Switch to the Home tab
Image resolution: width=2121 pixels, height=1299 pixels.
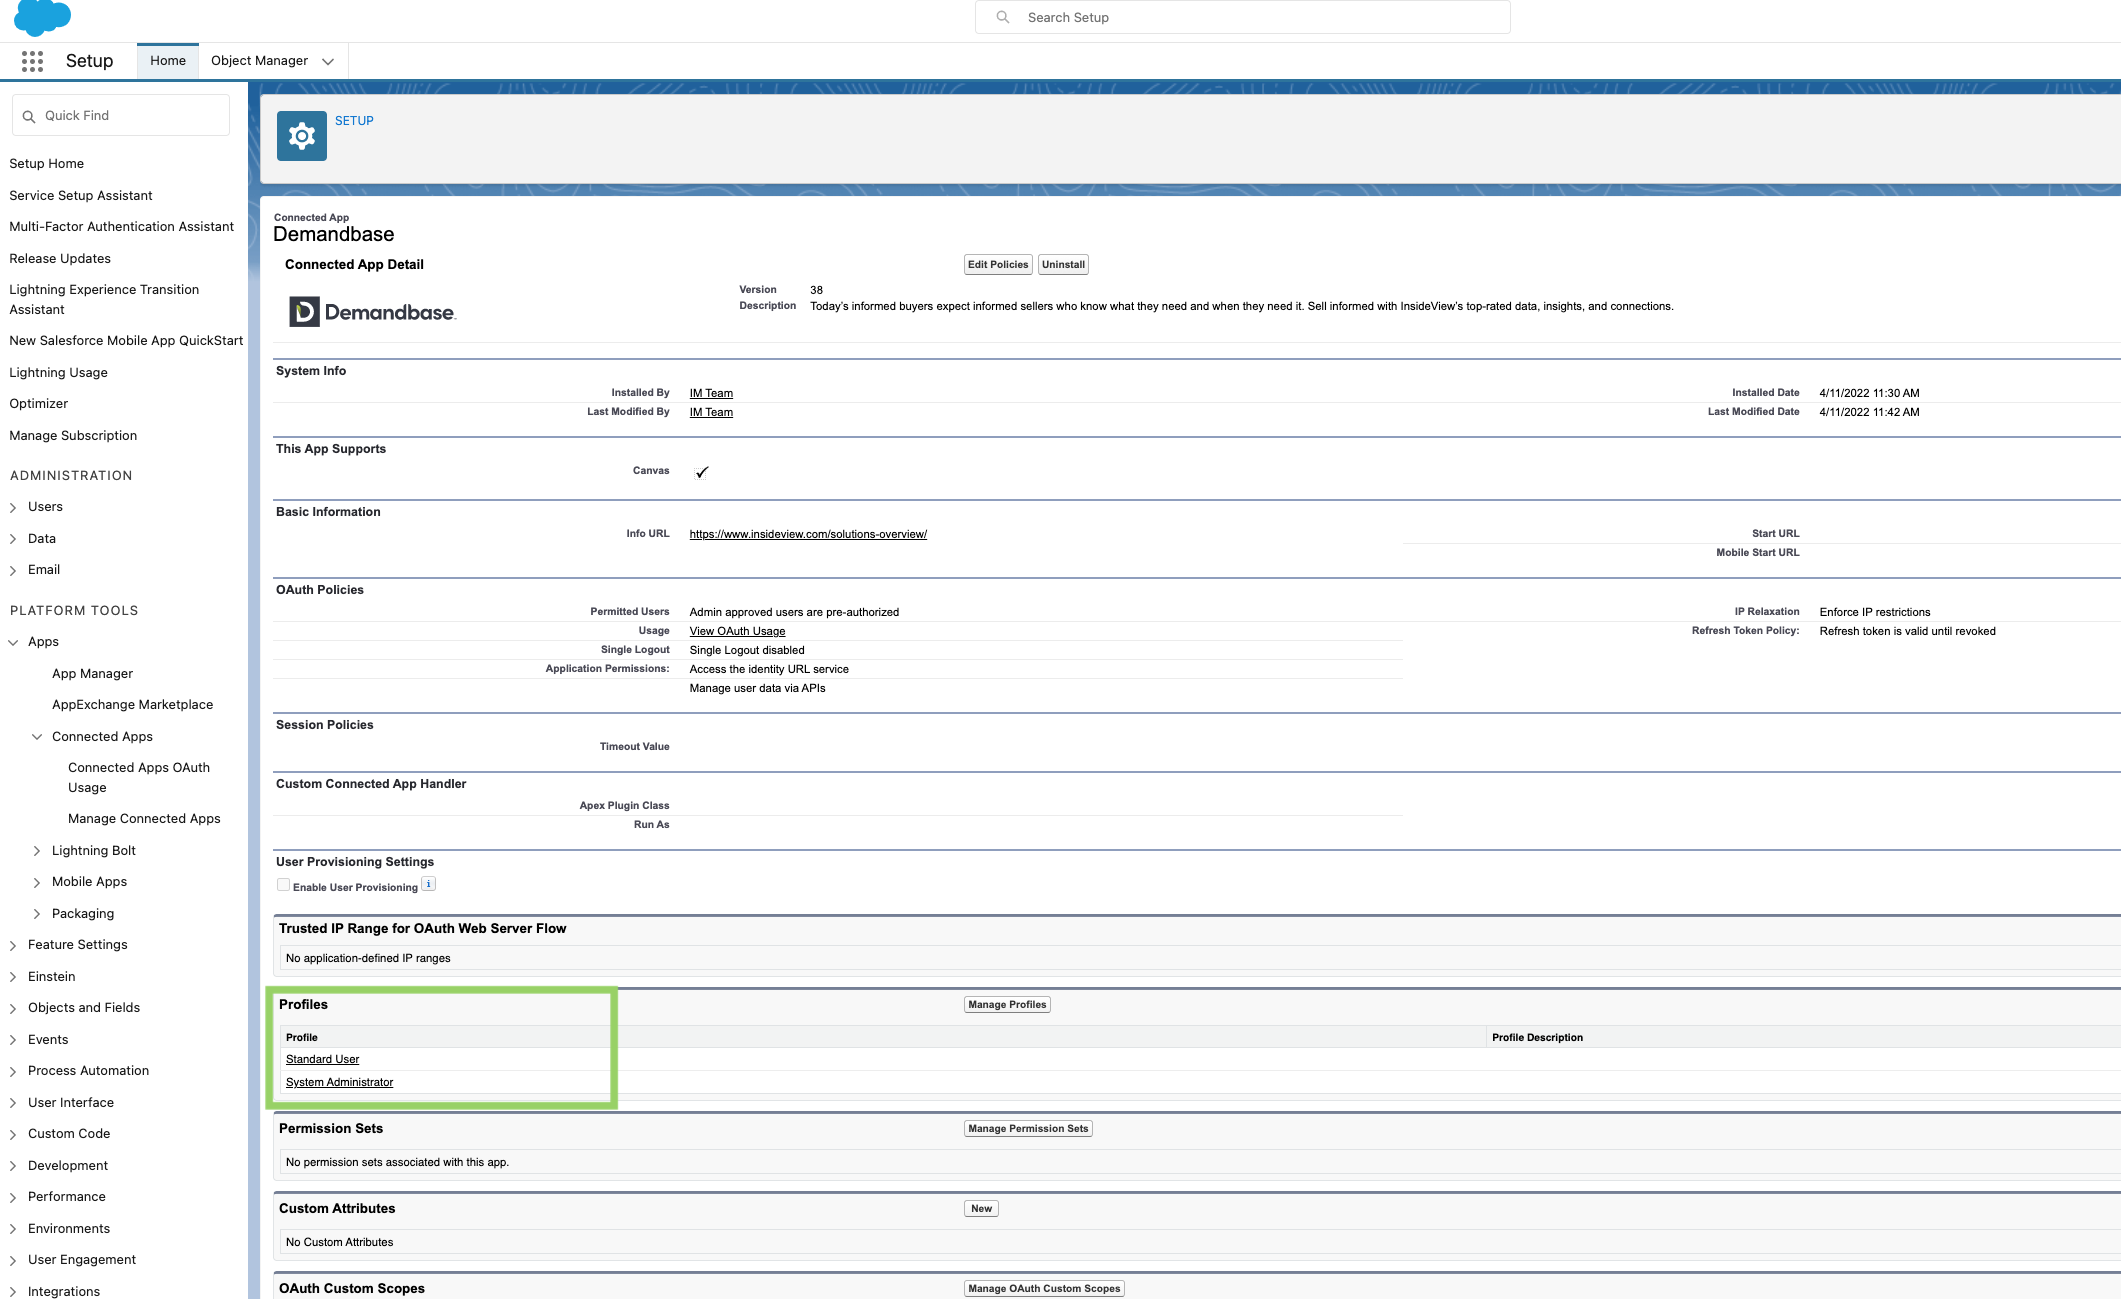coord(168,61)
